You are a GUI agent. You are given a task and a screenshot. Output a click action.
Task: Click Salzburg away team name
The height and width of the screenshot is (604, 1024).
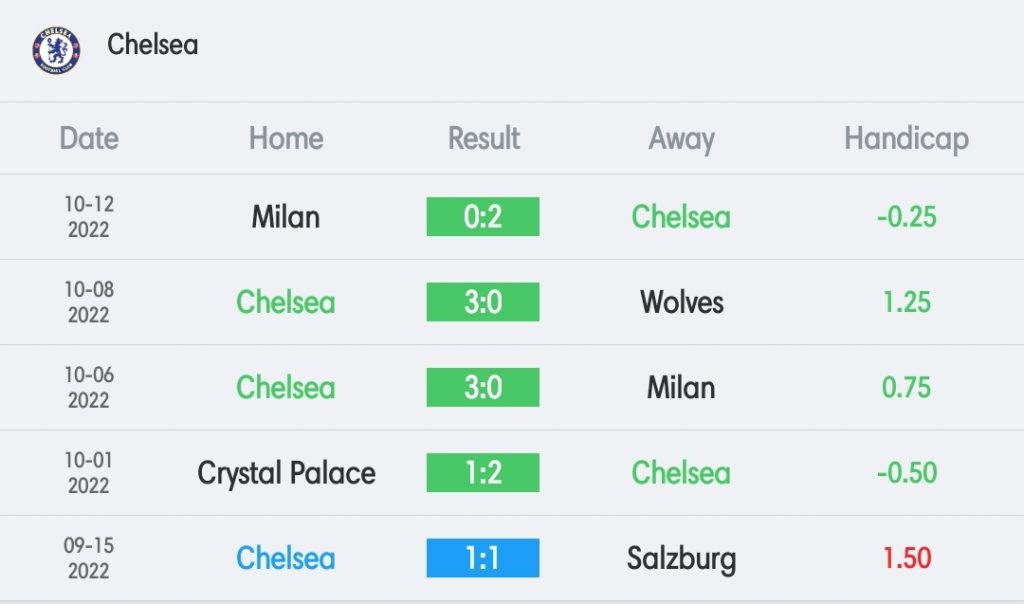pyautogui.click(x=681, y=559)
